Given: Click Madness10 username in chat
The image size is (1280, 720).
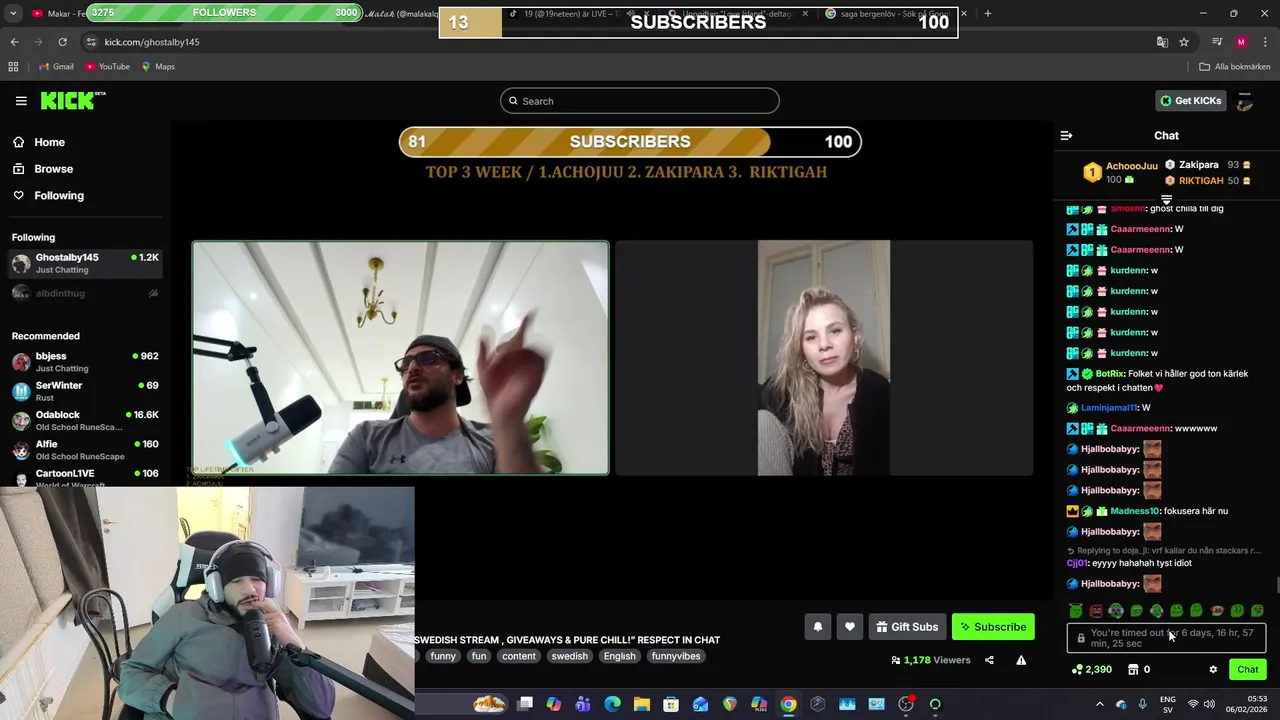Looking at the screenshot, I should click(x=1134, y=511).
